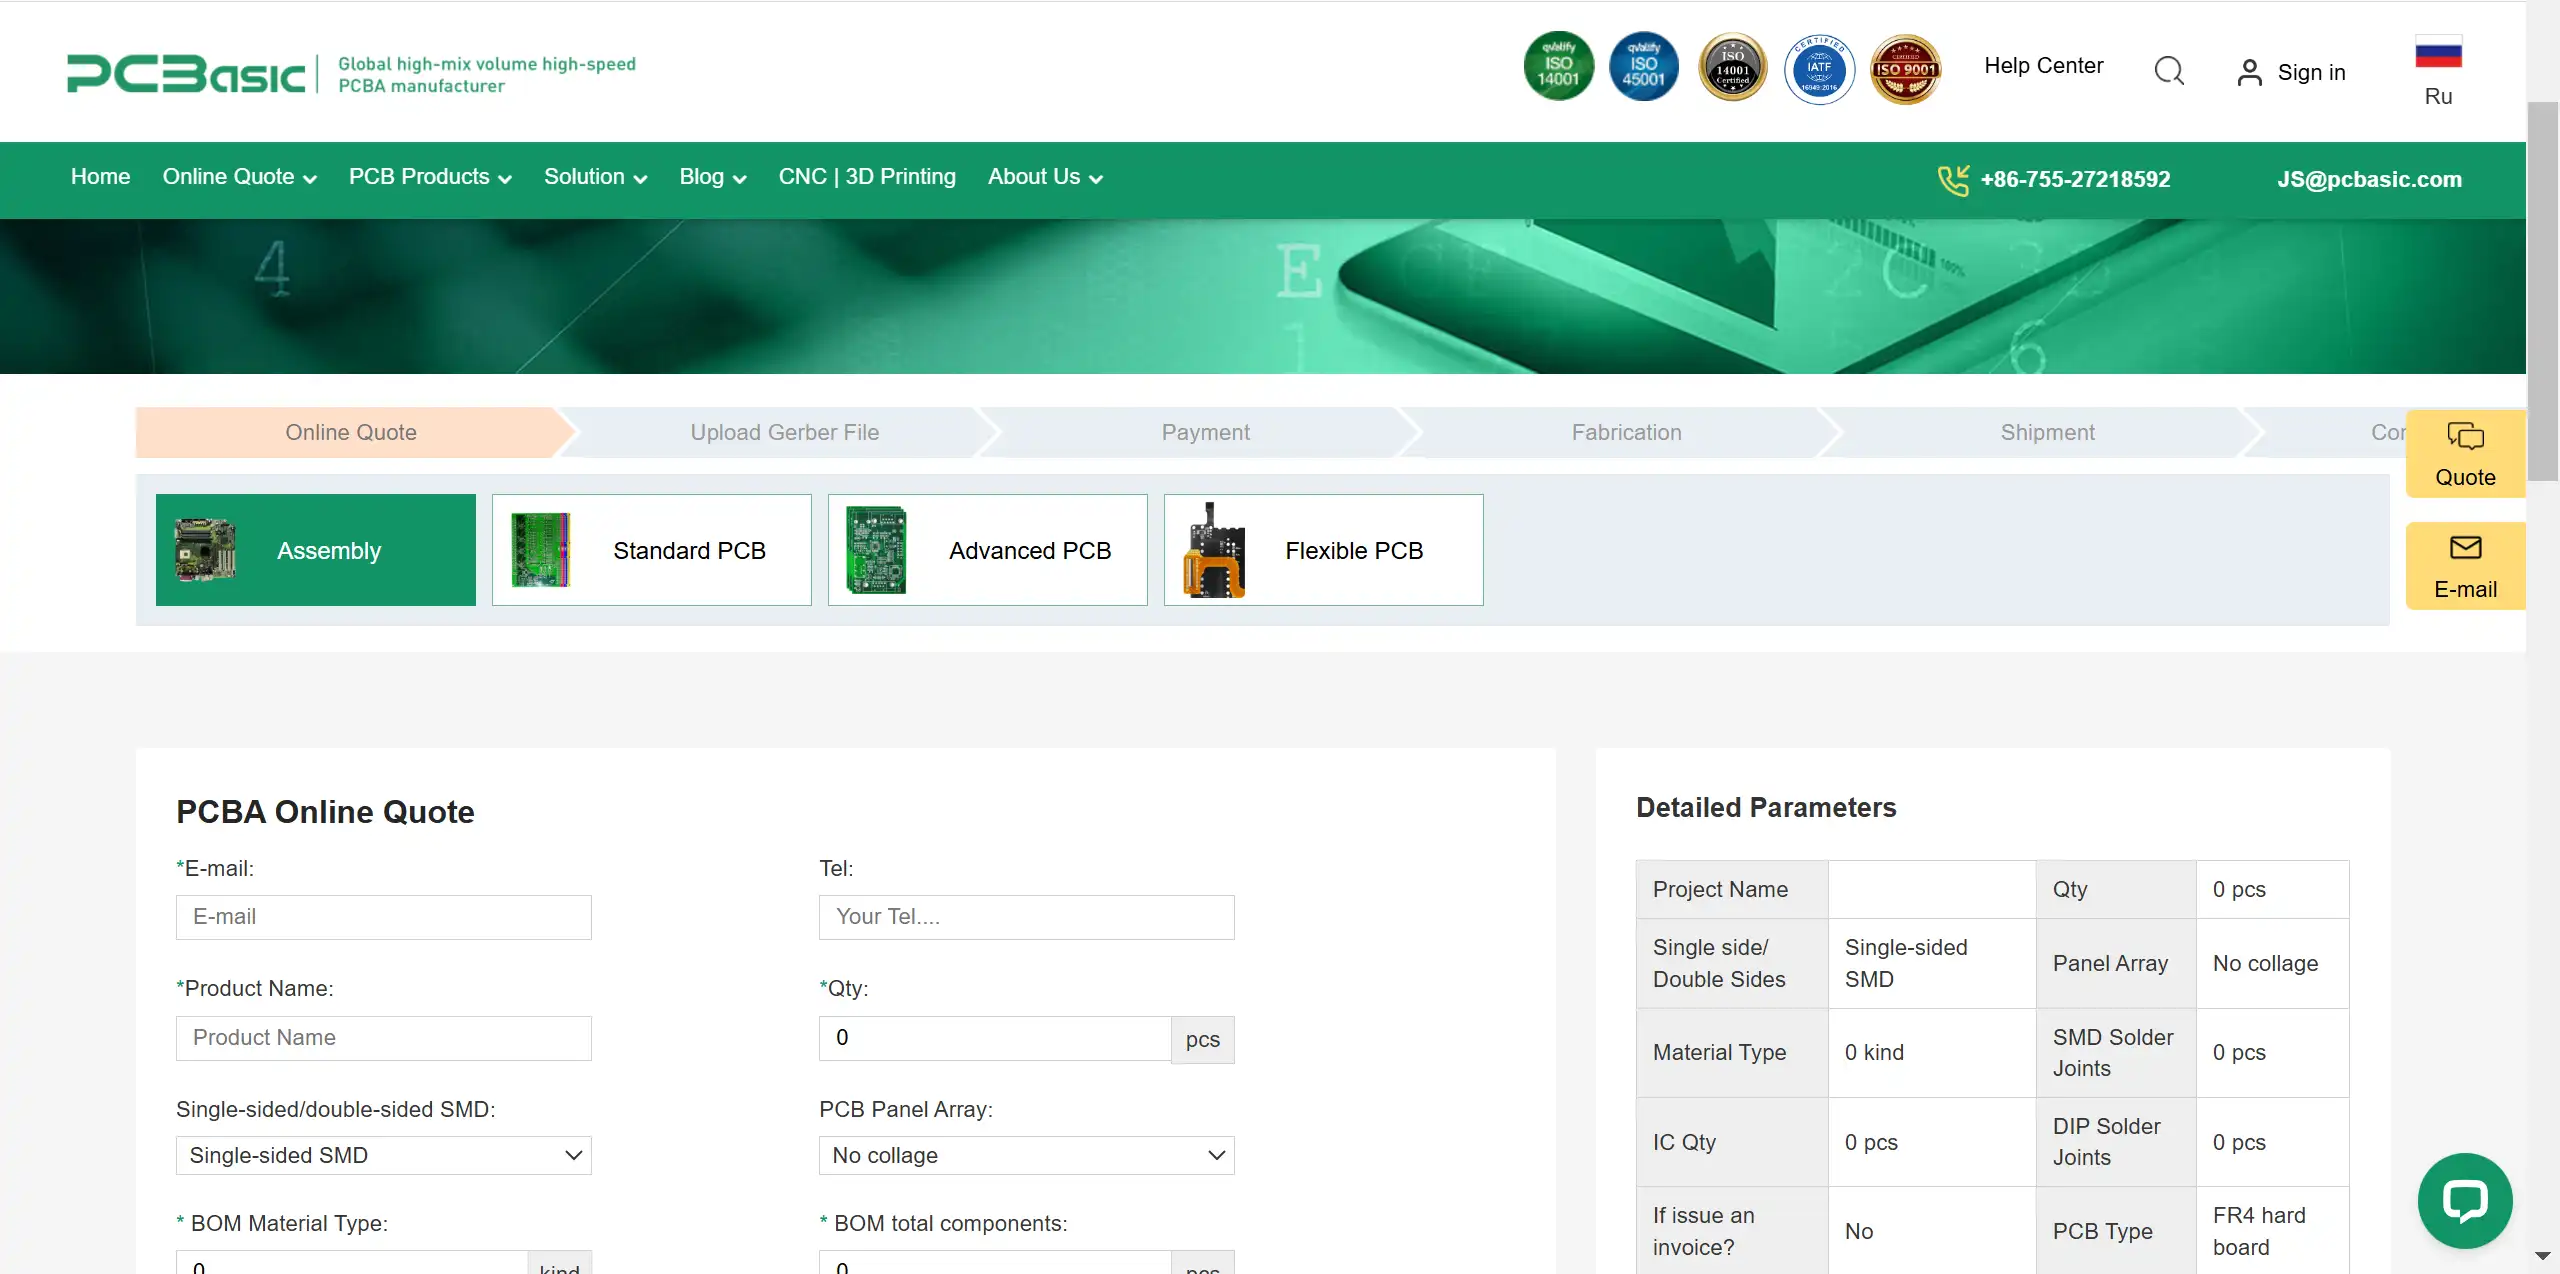Image resolution: width=2560 pixels, height=1274 pixels.
Task: Click the Russian flag language icon
Action: pyautogui.click(x=2438, y=52)
